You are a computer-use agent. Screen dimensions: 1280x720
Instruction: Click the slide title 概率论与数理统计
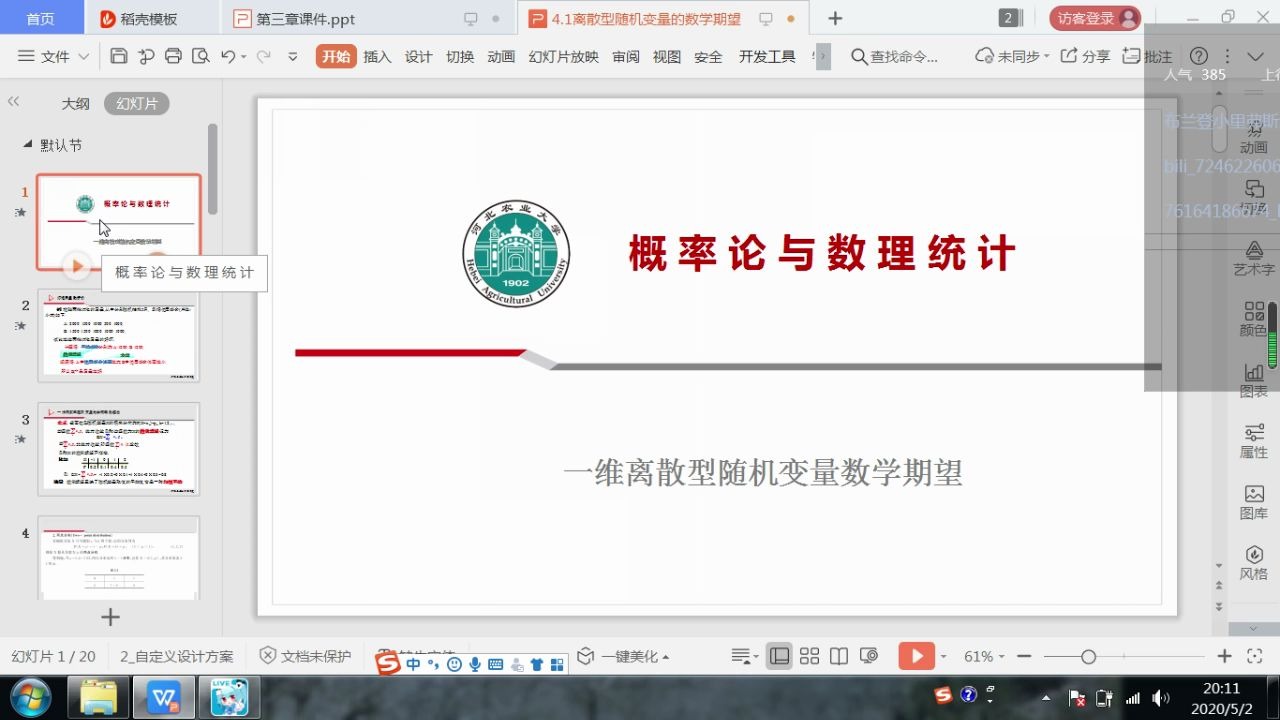pyautogui.click(x=822, y=254)
